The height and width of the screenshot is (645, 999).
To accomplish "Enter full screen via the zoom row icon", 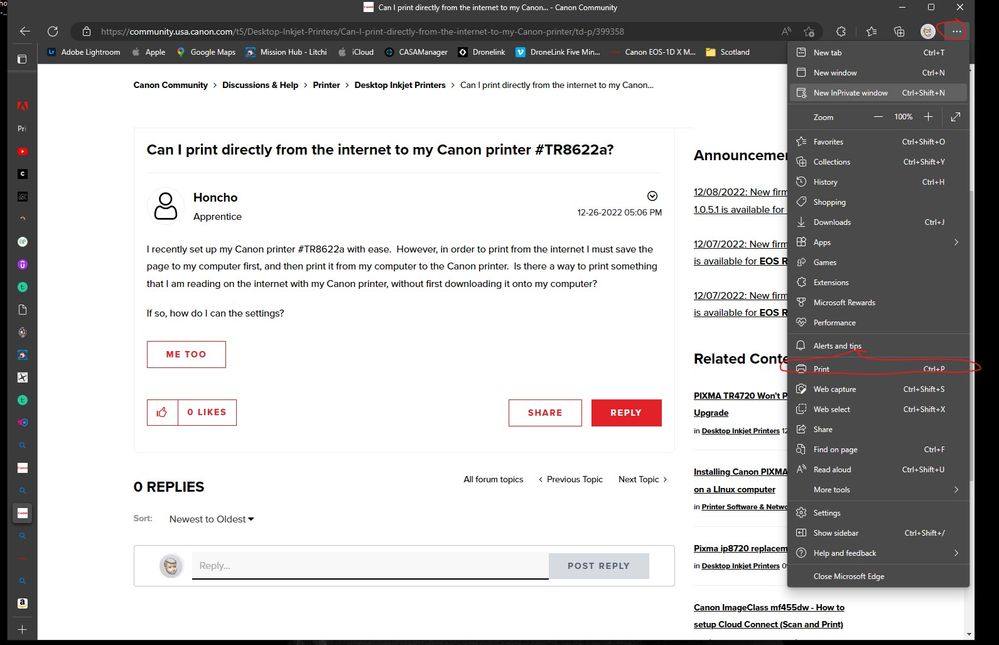I will 955,117.
